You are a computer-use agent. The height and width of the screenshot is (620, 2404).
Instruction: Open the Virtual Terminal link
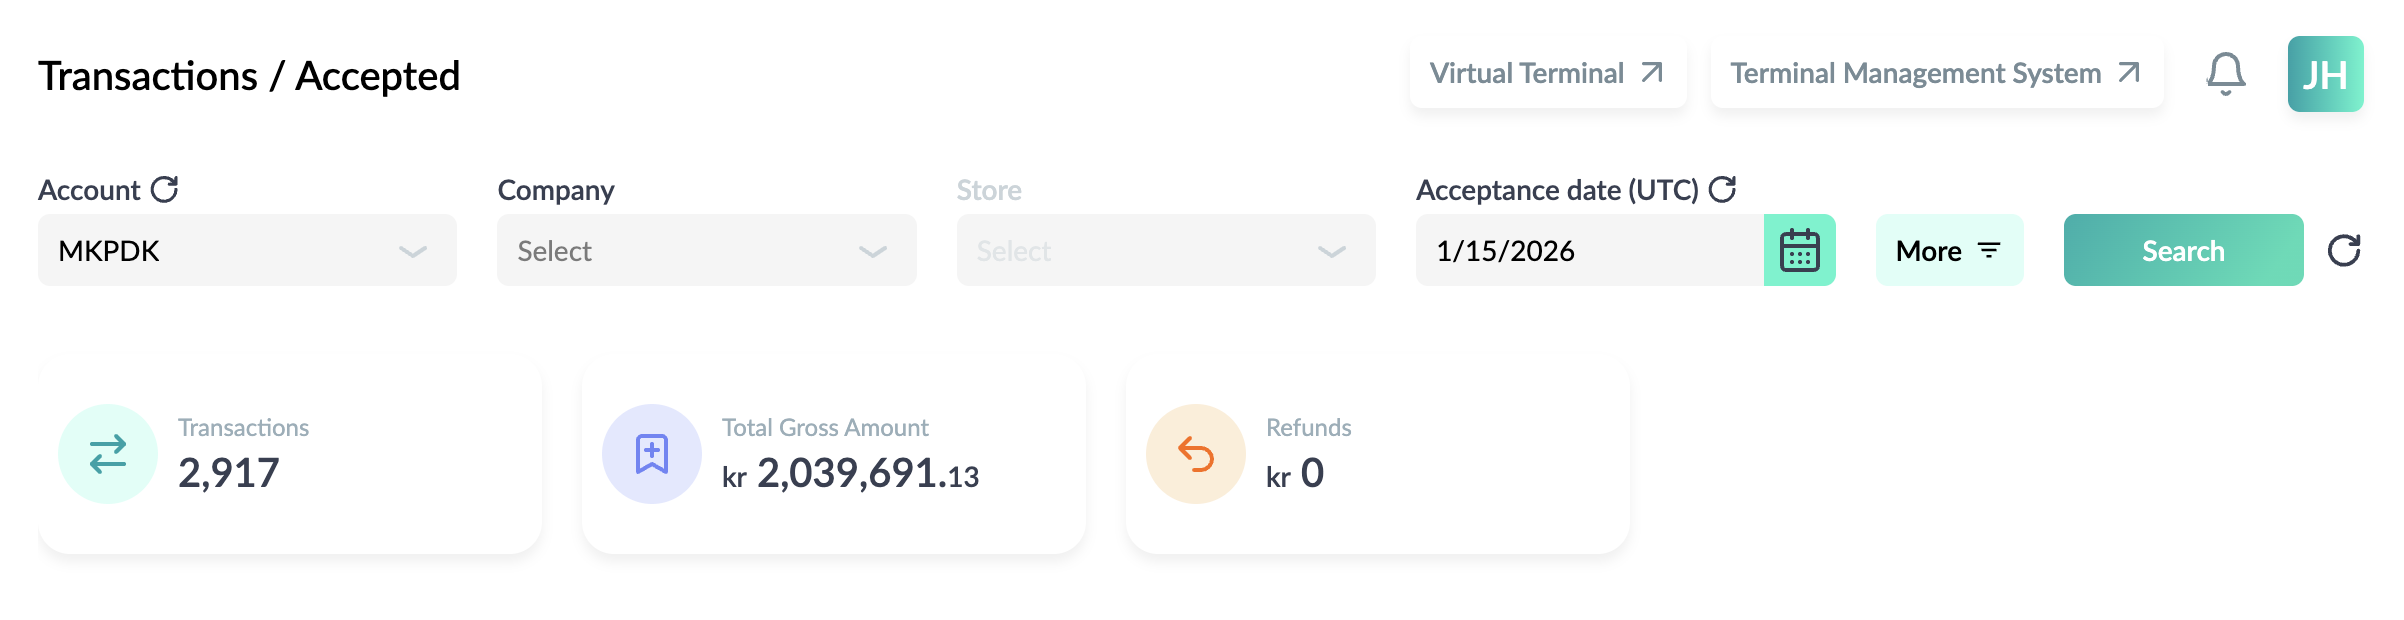point(1547,73)
